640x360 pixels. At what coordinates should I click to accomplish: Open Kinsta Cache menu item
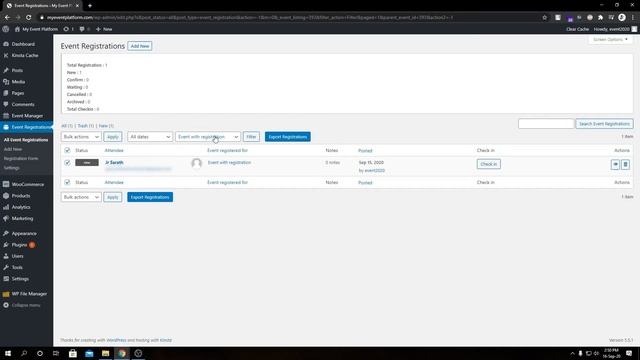[24, 56]
